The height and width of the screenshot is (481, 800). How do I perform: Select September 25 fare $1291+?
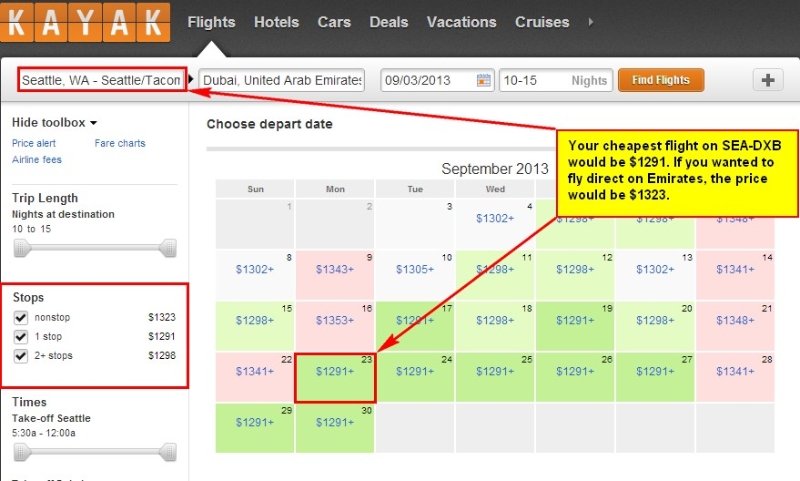click(x=495, y=371)
